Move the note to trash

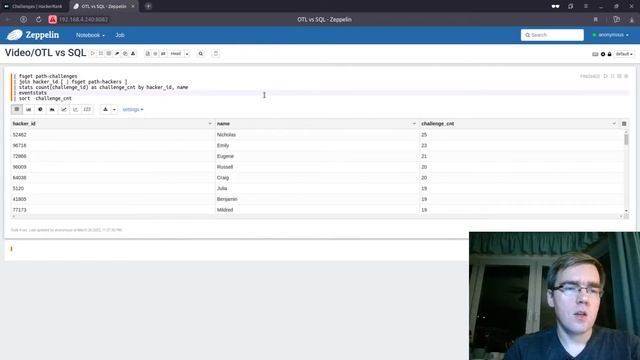[x=216, y=53]
